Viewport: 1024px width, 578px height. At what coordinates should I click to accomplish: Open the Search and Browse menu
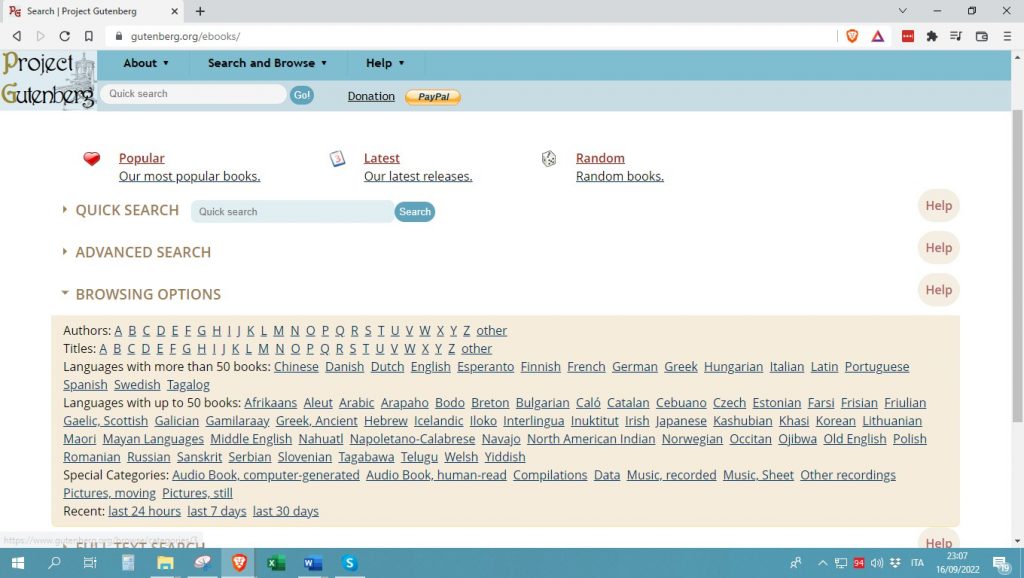coord(262,62)
